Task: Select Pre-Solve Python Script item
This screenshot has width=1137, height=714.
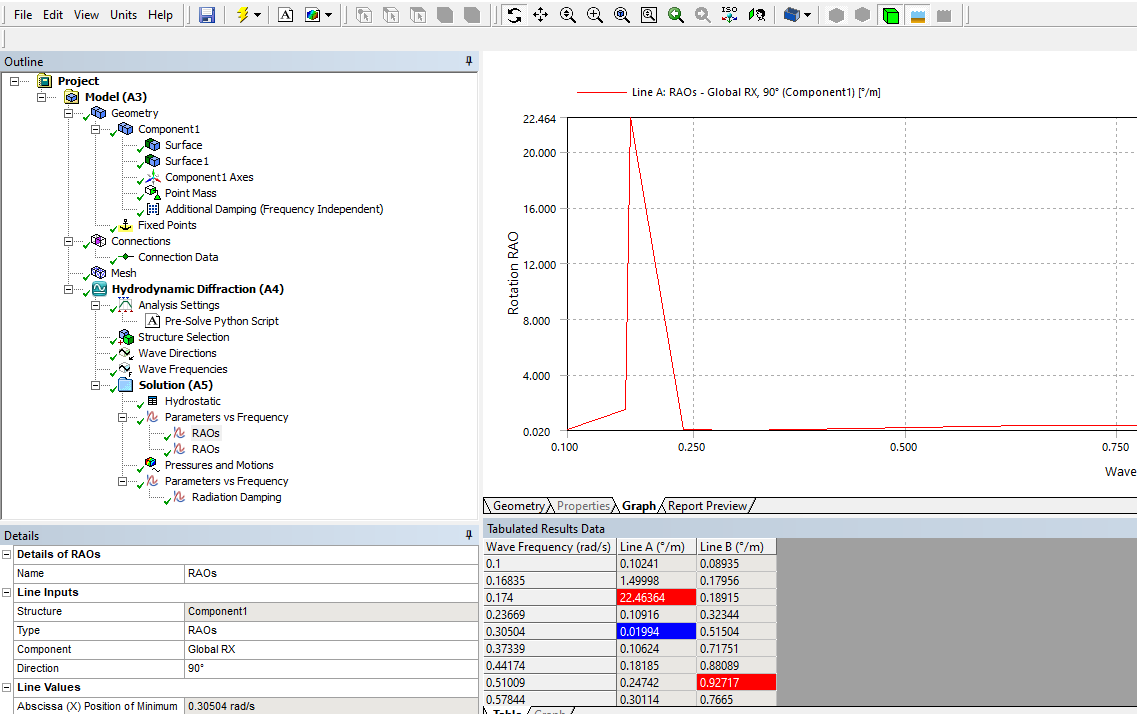Action: [x=221, y=321]
